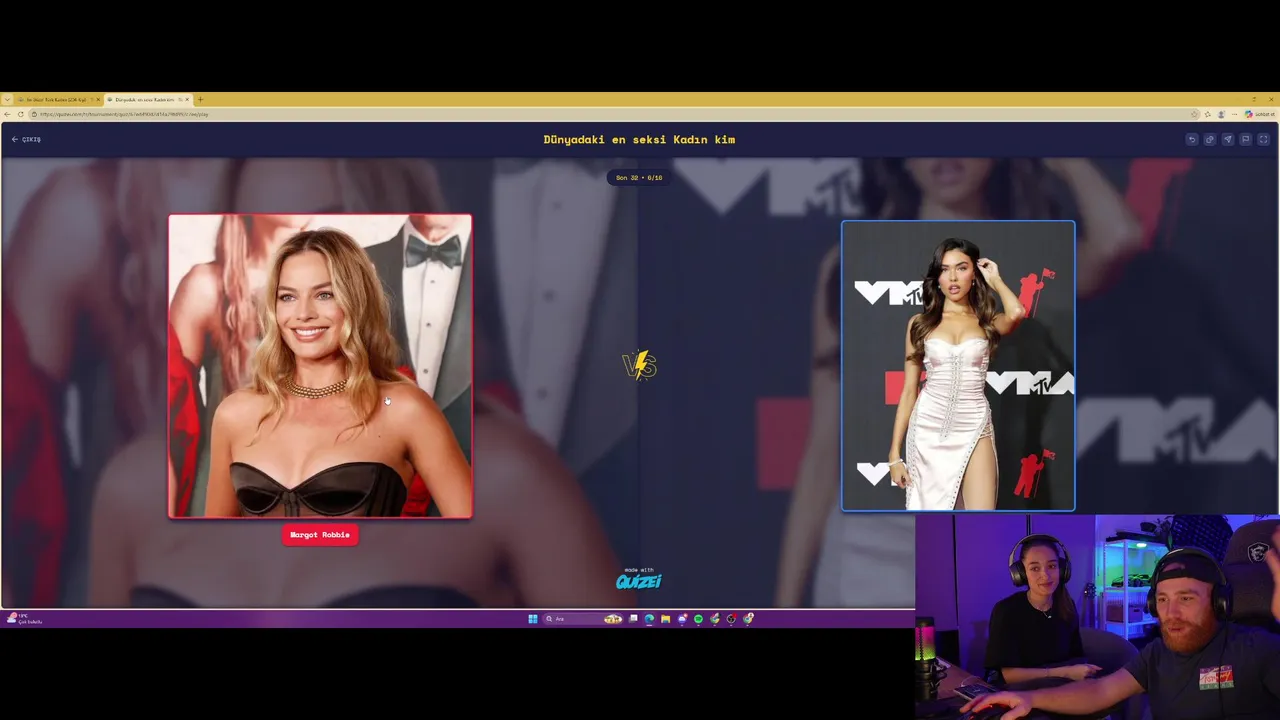Add this page to favorites star

pyautogui.click(x=1194, y=114)
